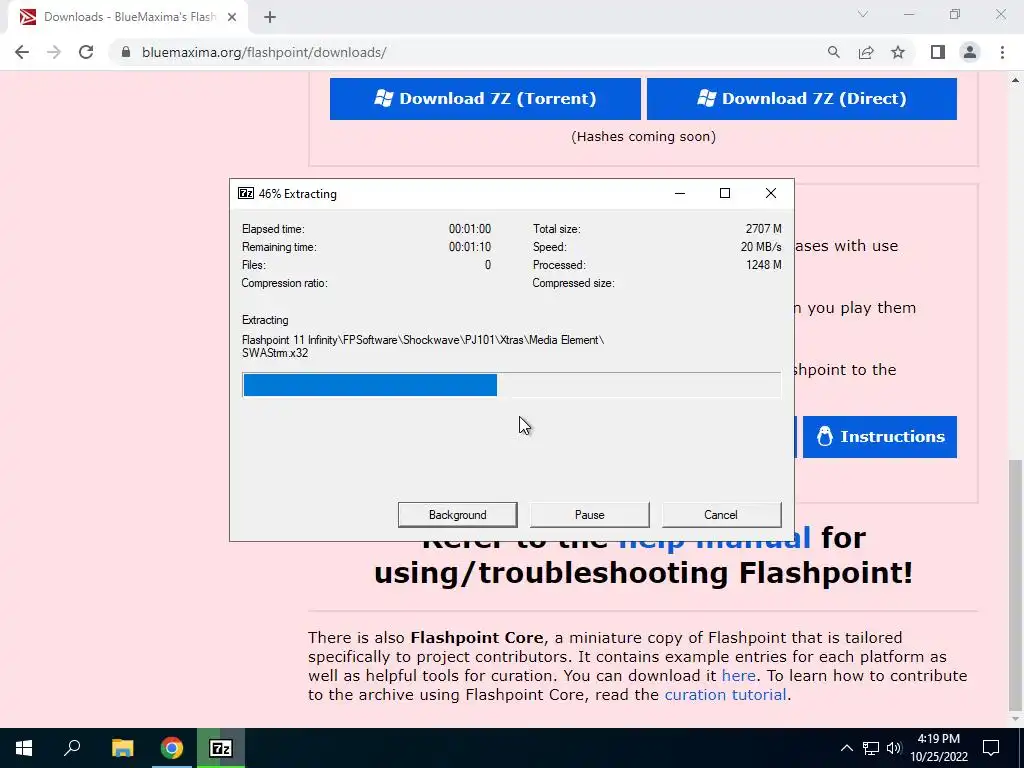Click 7-Zip icon in taskbar

(x=221, y=748)
